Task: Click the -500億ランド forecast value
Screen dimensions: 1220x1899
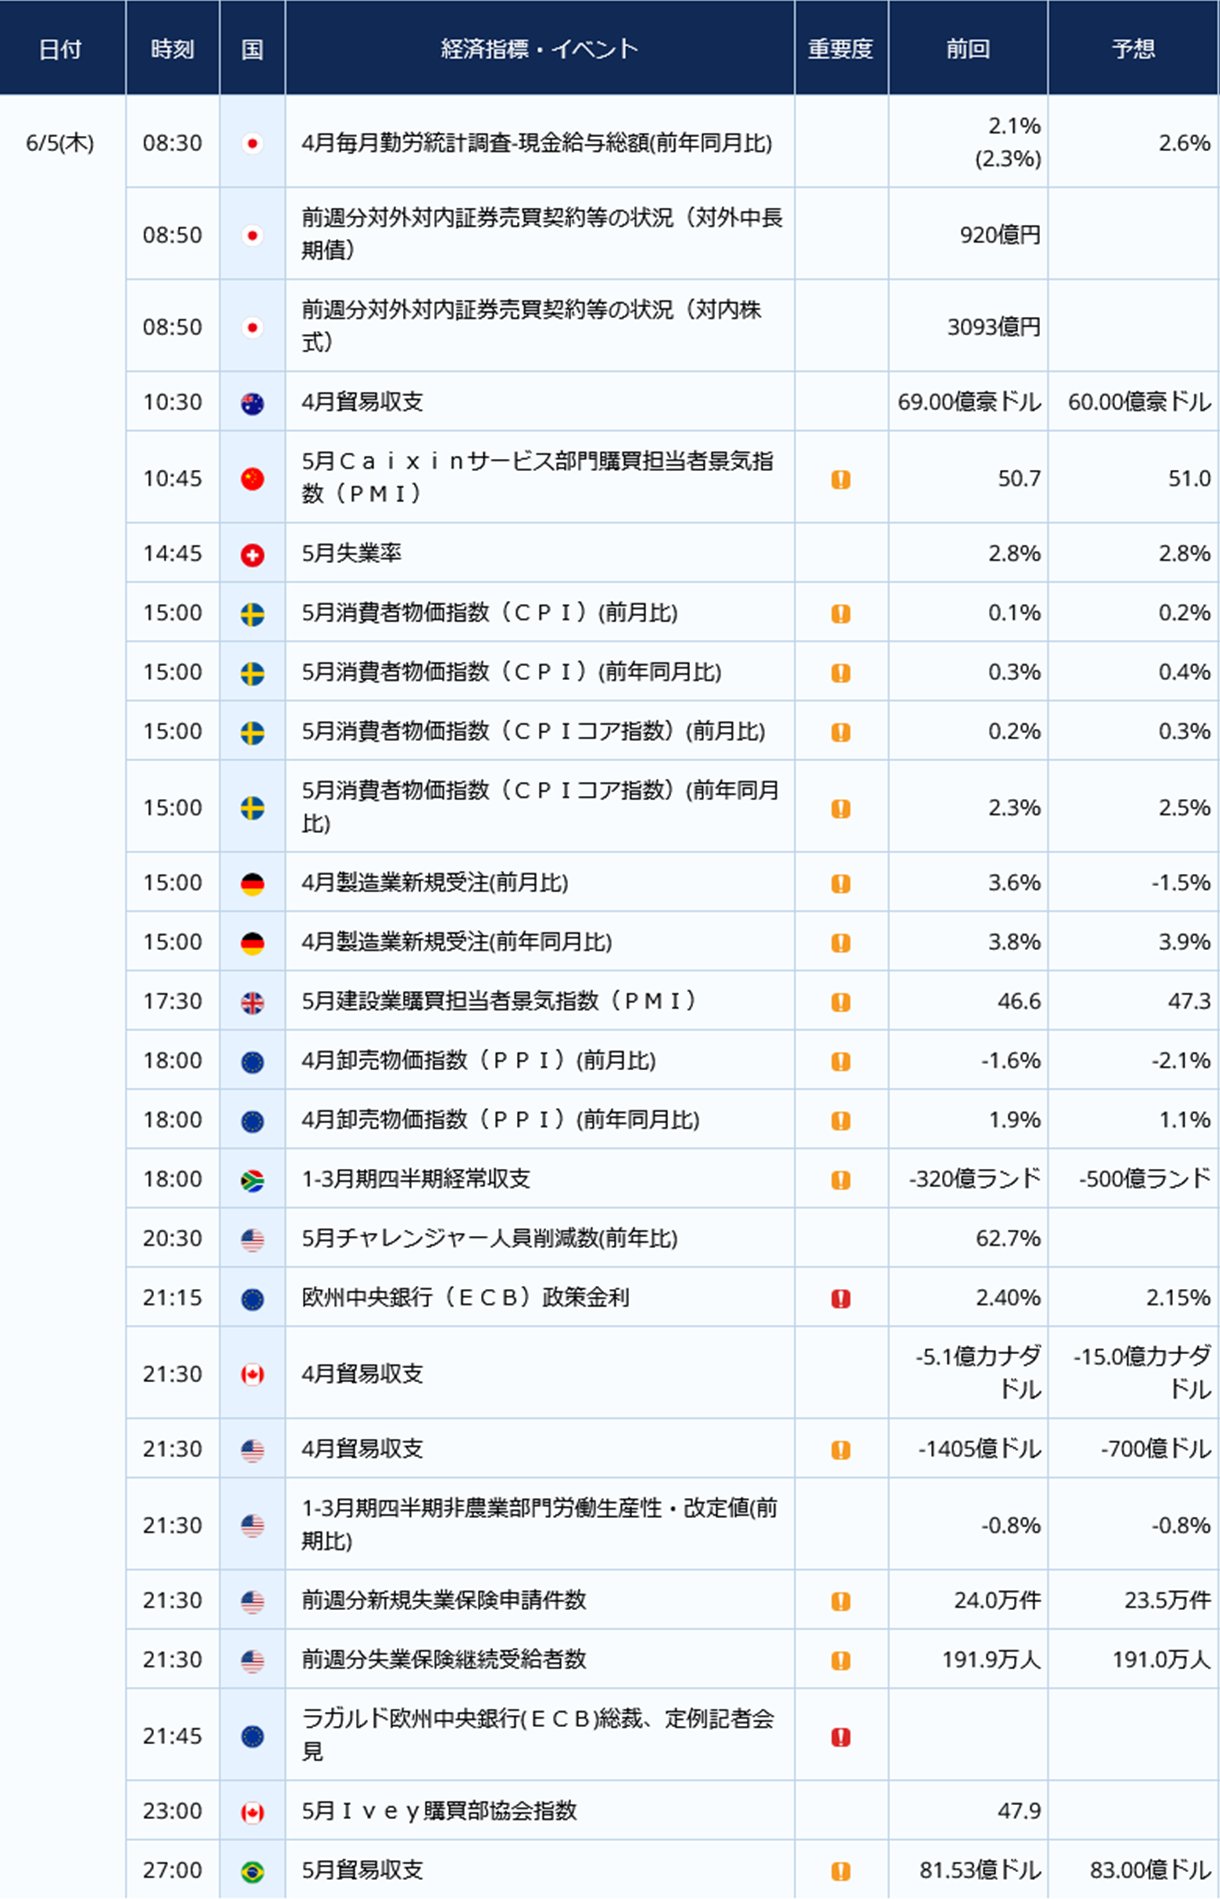Action: point(1145,1179)
